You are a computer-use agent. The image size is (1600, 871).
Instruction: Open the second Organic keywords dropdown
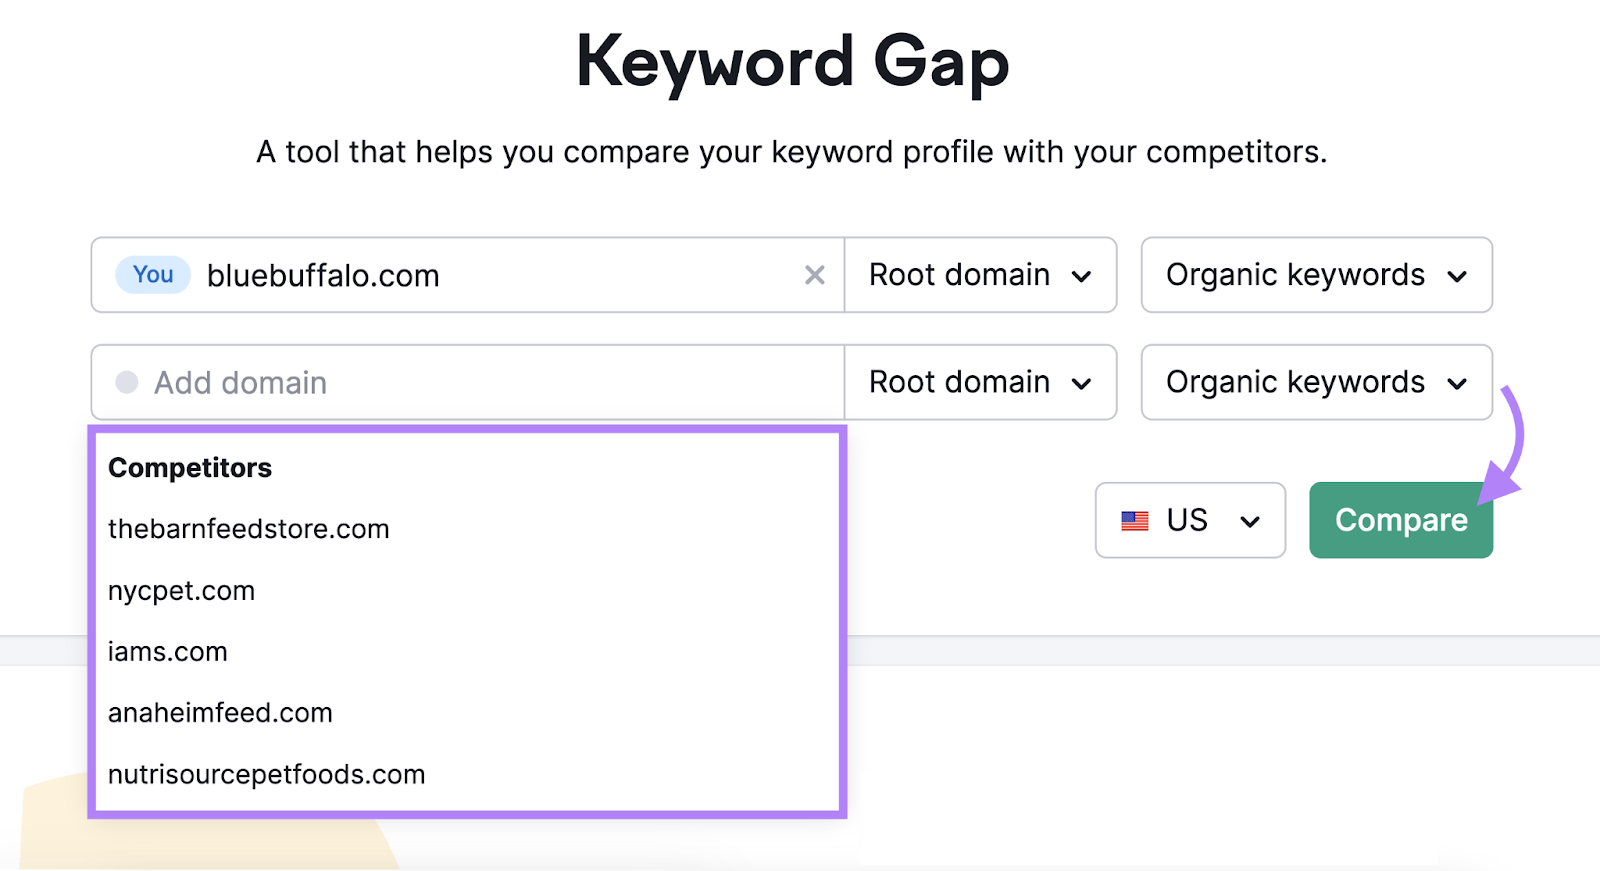(x=1315, y=382)
